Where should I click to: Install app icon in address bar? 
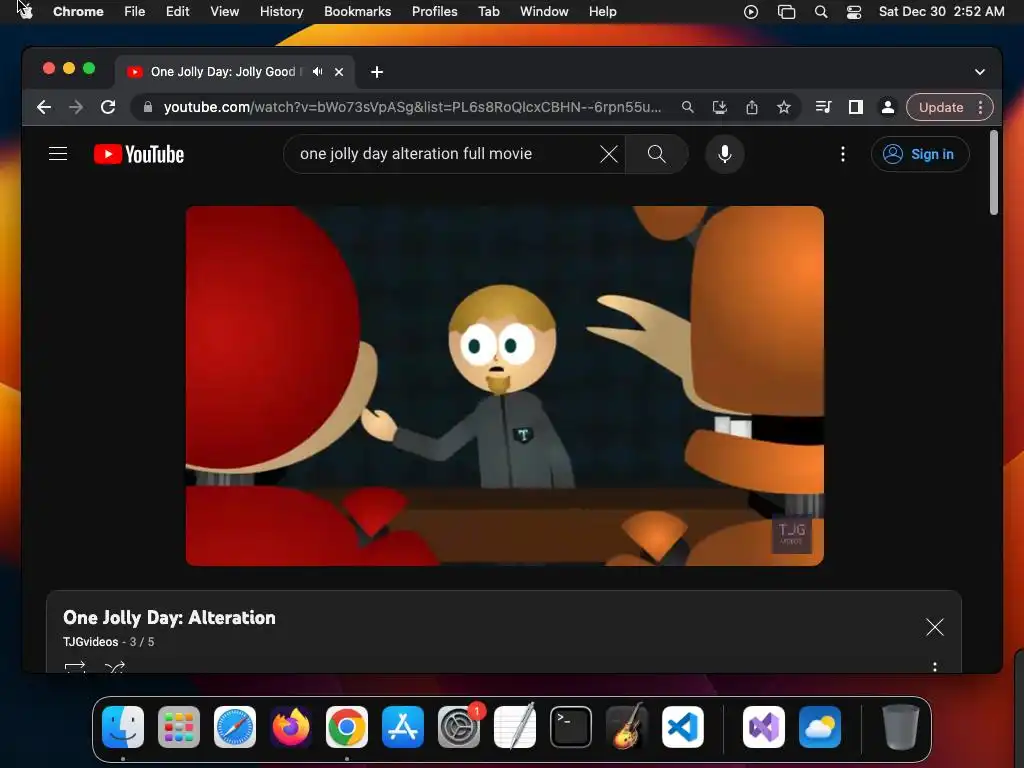coord(719,107)
